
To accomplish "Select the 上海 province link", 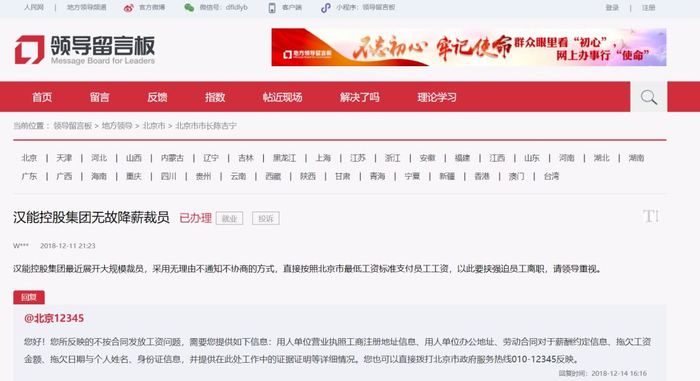I will (x=323, y=158).
